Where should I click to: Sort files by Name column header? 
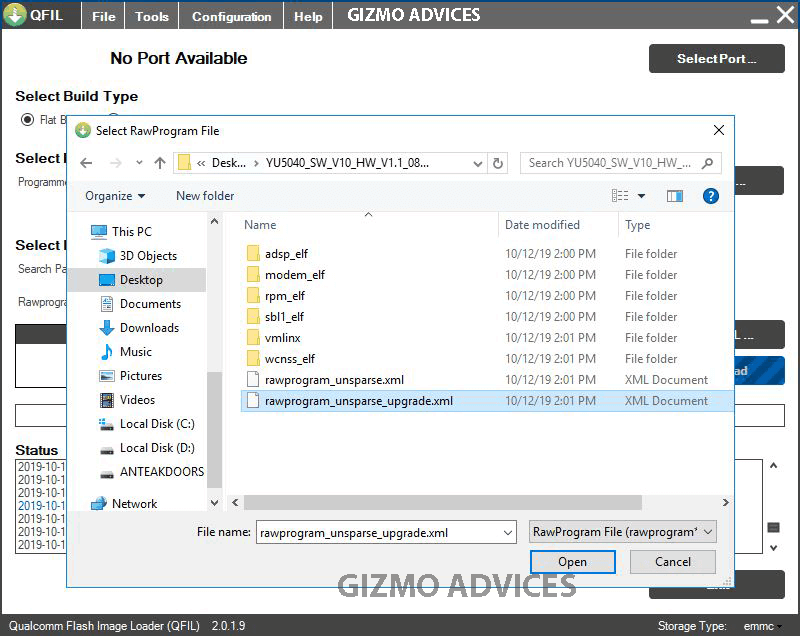[x=260, y=225]
